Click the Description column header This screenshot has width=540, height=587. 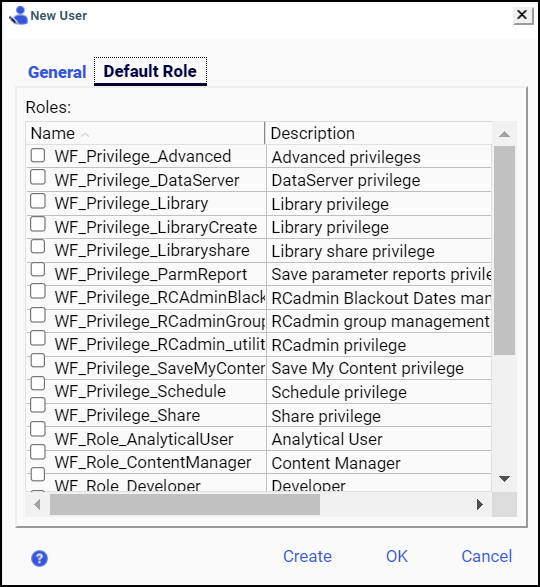(x=378, y=133)
